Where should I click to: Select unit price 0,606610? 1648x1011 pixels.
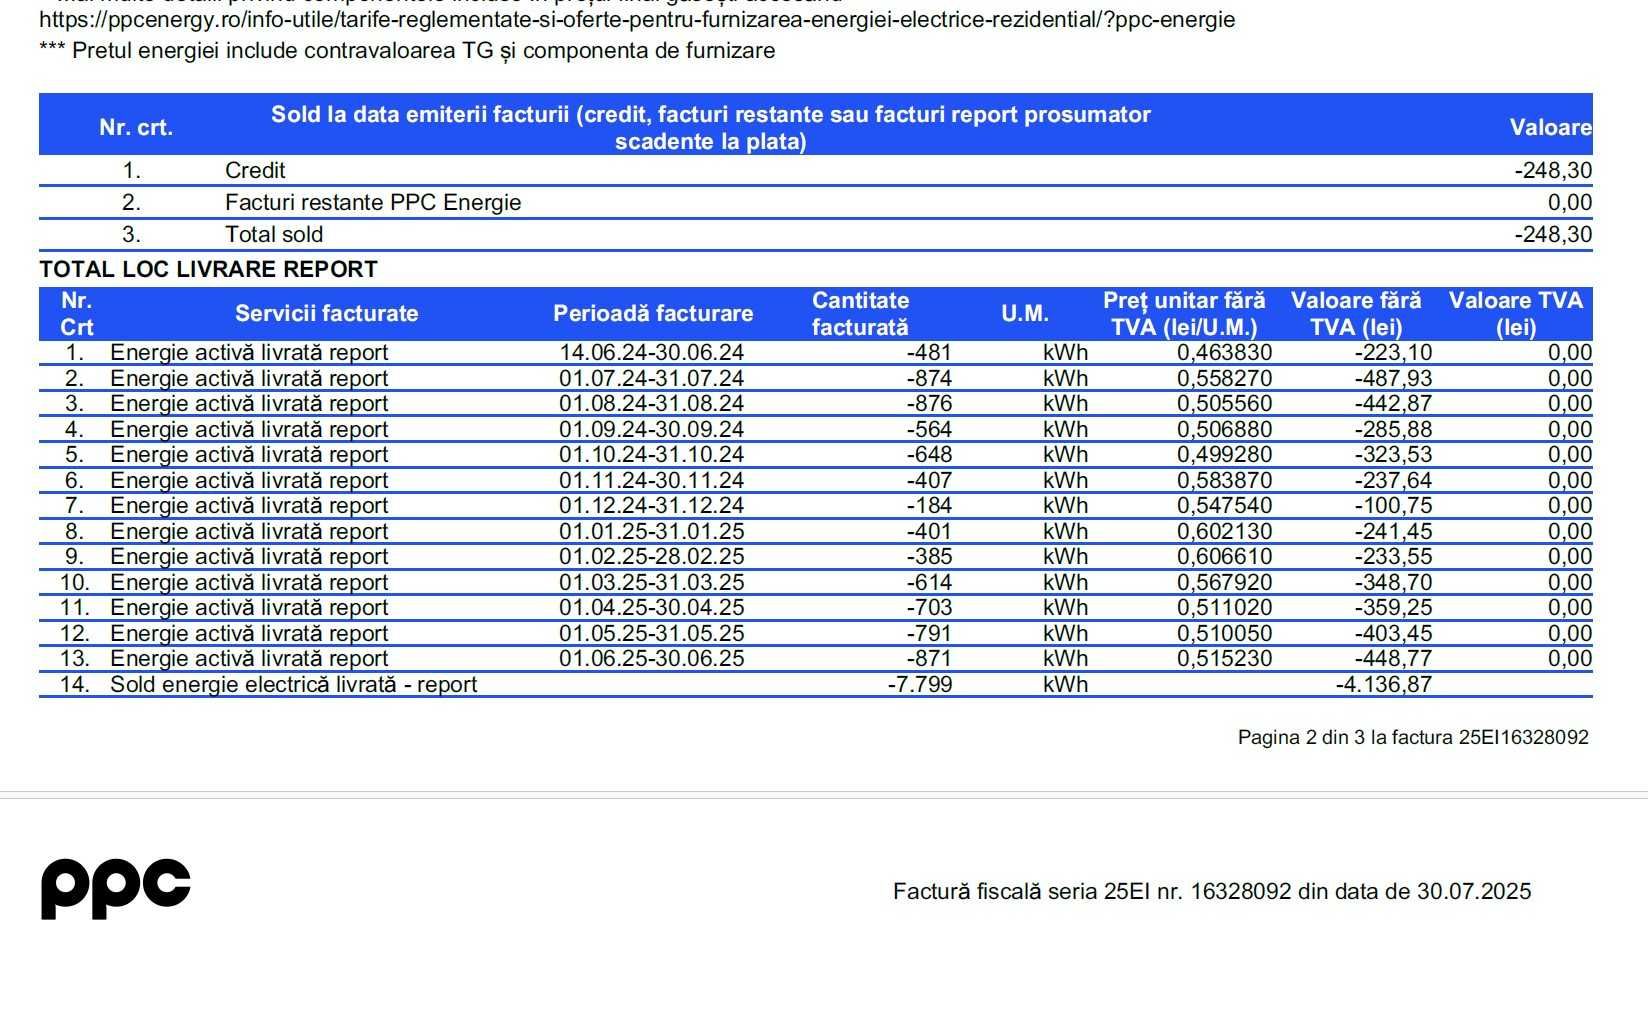coord(1225,557)
